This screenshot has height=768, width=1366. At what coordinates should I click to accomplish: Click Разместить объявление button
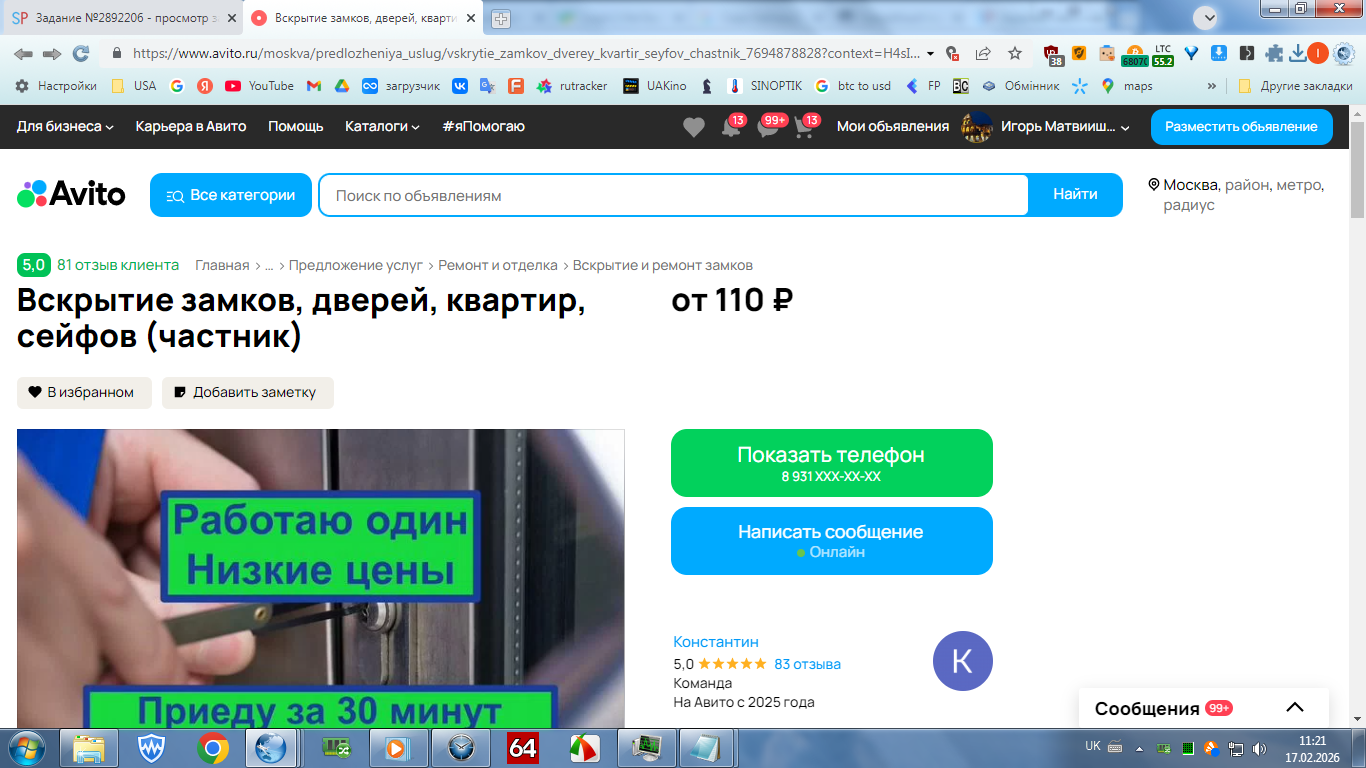(x=1241, y=127)
